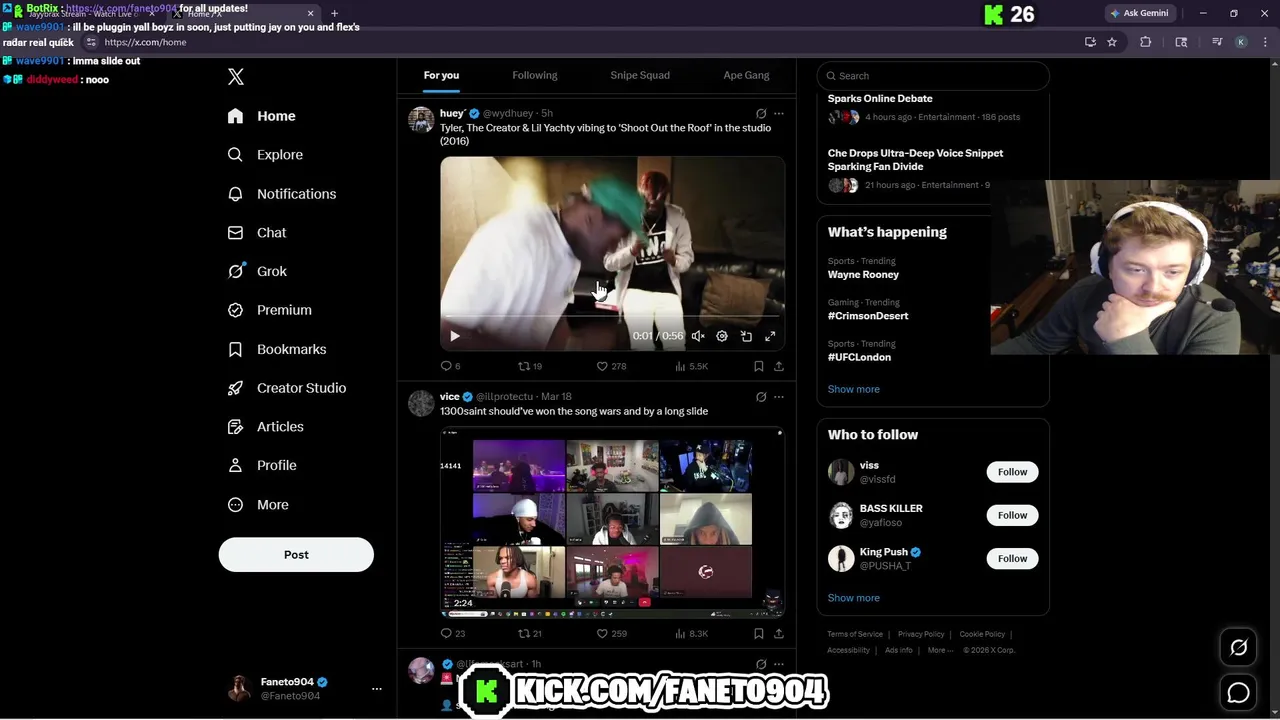This screenshot has width=1280, height=720.
Task: Open the Chrome extensions puzzle icon
Action: [x=1146, y=42]
